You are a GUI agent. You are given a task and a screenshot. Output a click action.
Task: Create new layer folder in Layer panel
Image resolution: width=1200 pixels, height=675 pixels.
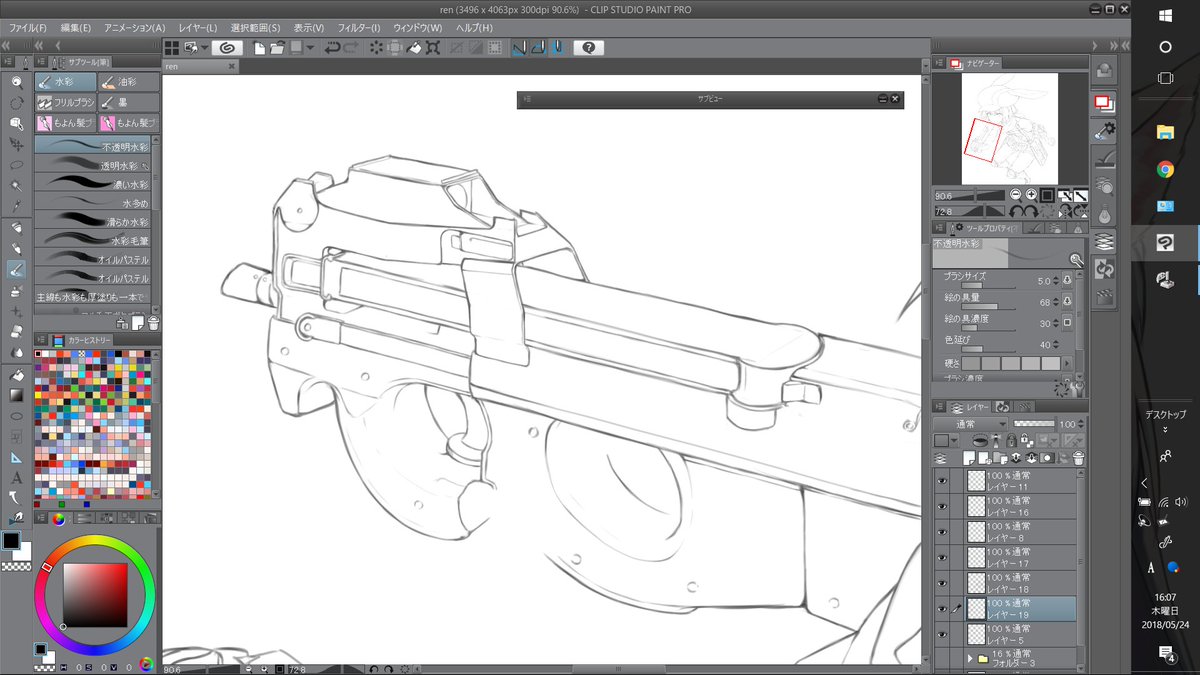tap(999, 457)
